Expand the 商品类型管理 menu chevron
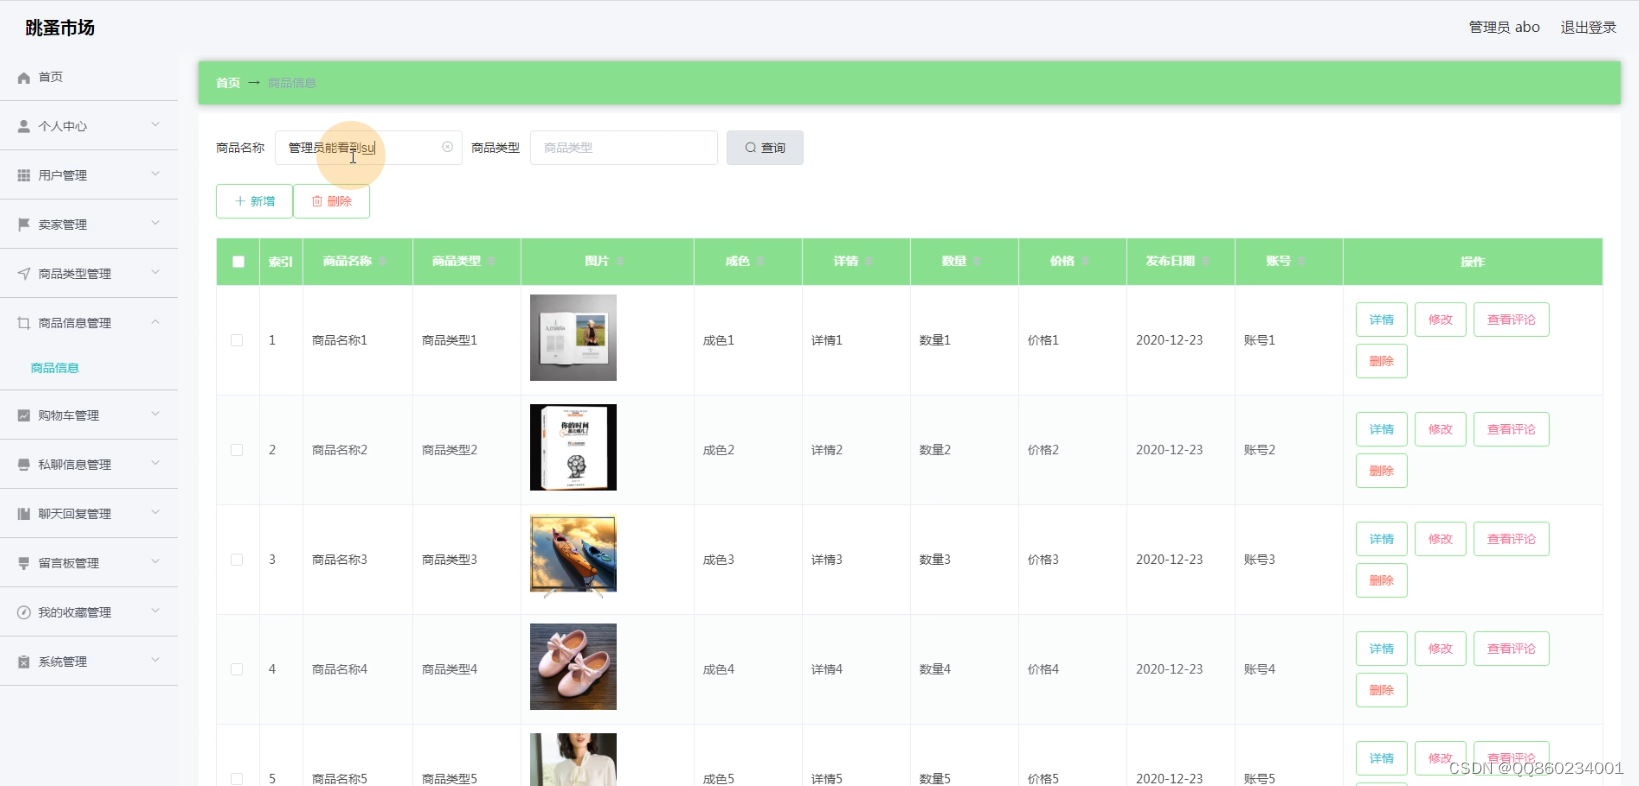This screenshot has width=1639, height=786. click(x=155, y=272)
